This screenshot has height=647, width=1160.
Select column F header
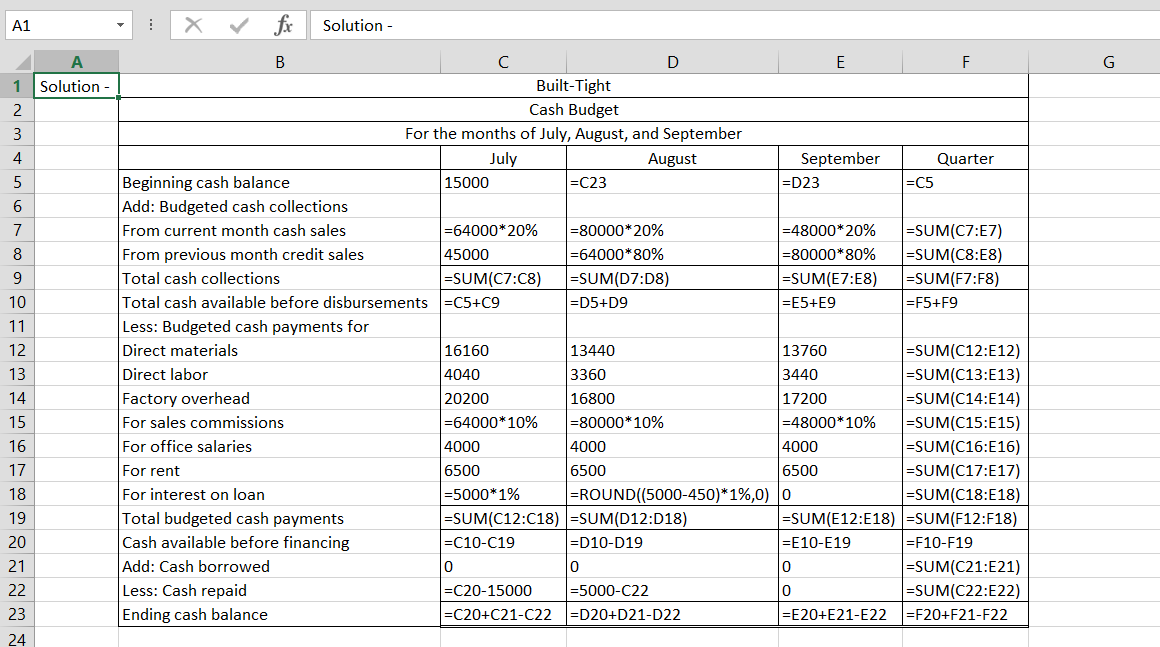click(965, 62)
